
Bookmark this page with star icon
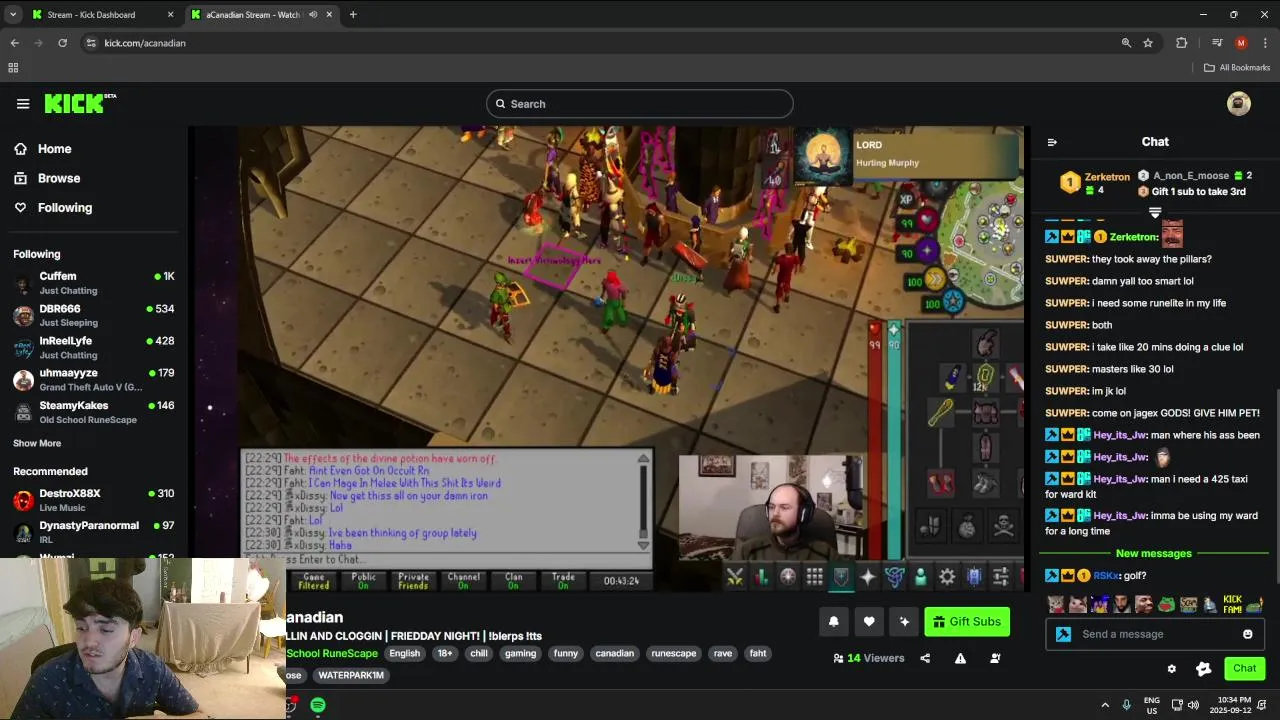tap(1148, 43)
